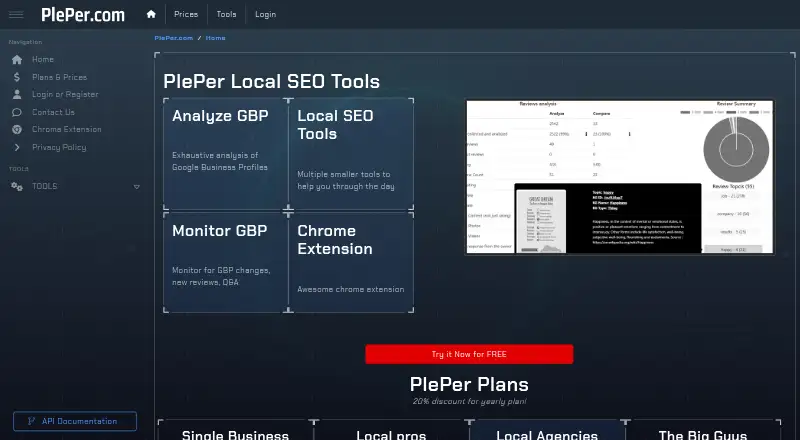Click the speech bubble Contact Us icon
800x440 pixels.
click(17, 112)
